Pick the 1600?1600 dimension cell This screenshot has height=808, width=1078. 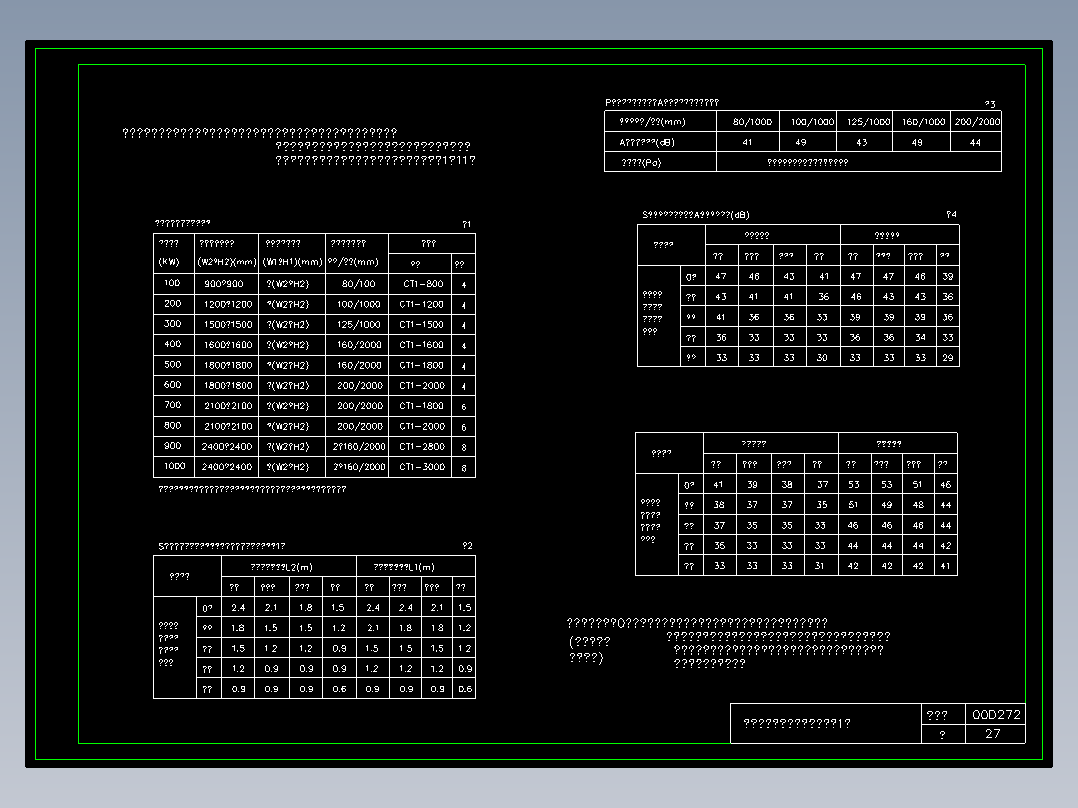pos(228,345)
